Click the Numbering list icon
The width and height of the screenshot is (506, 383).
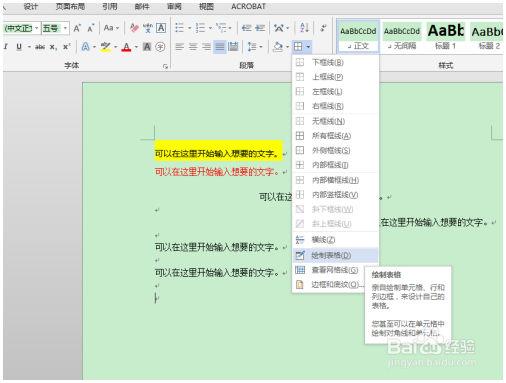pyautogui.click(x=200, y=28)
